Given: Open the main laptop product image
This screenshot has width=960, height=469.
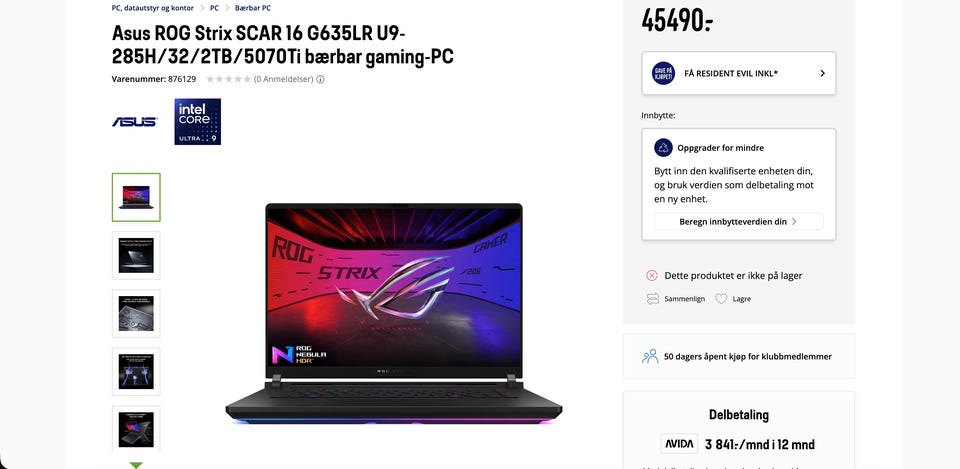Looking at the screenshot, I should (x=394, y=313).
